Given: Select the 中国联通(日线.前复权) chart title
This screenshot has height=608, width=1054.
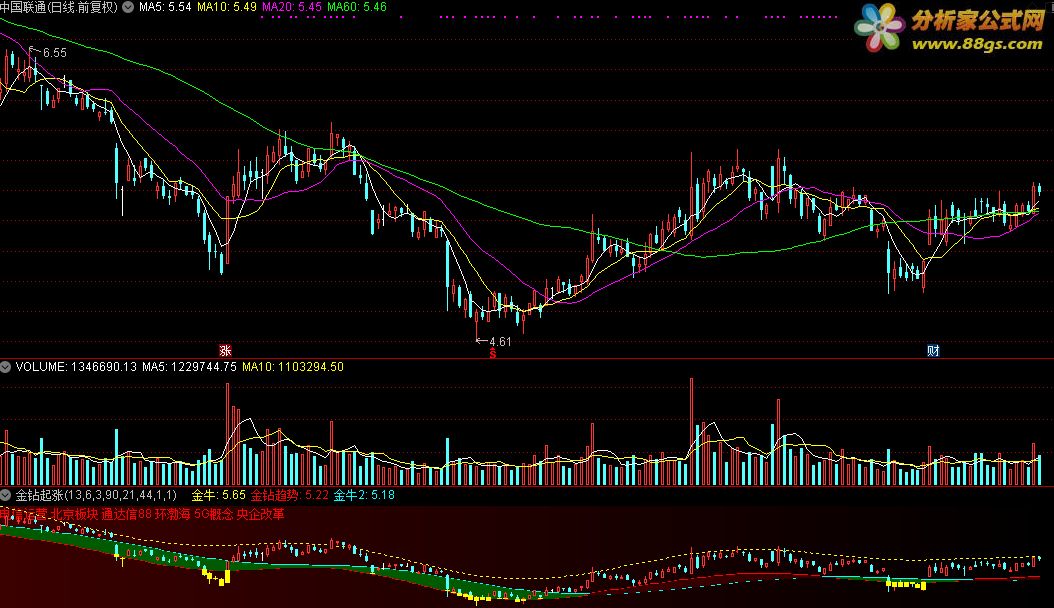Looking at the screenshot, I should 59,7.
